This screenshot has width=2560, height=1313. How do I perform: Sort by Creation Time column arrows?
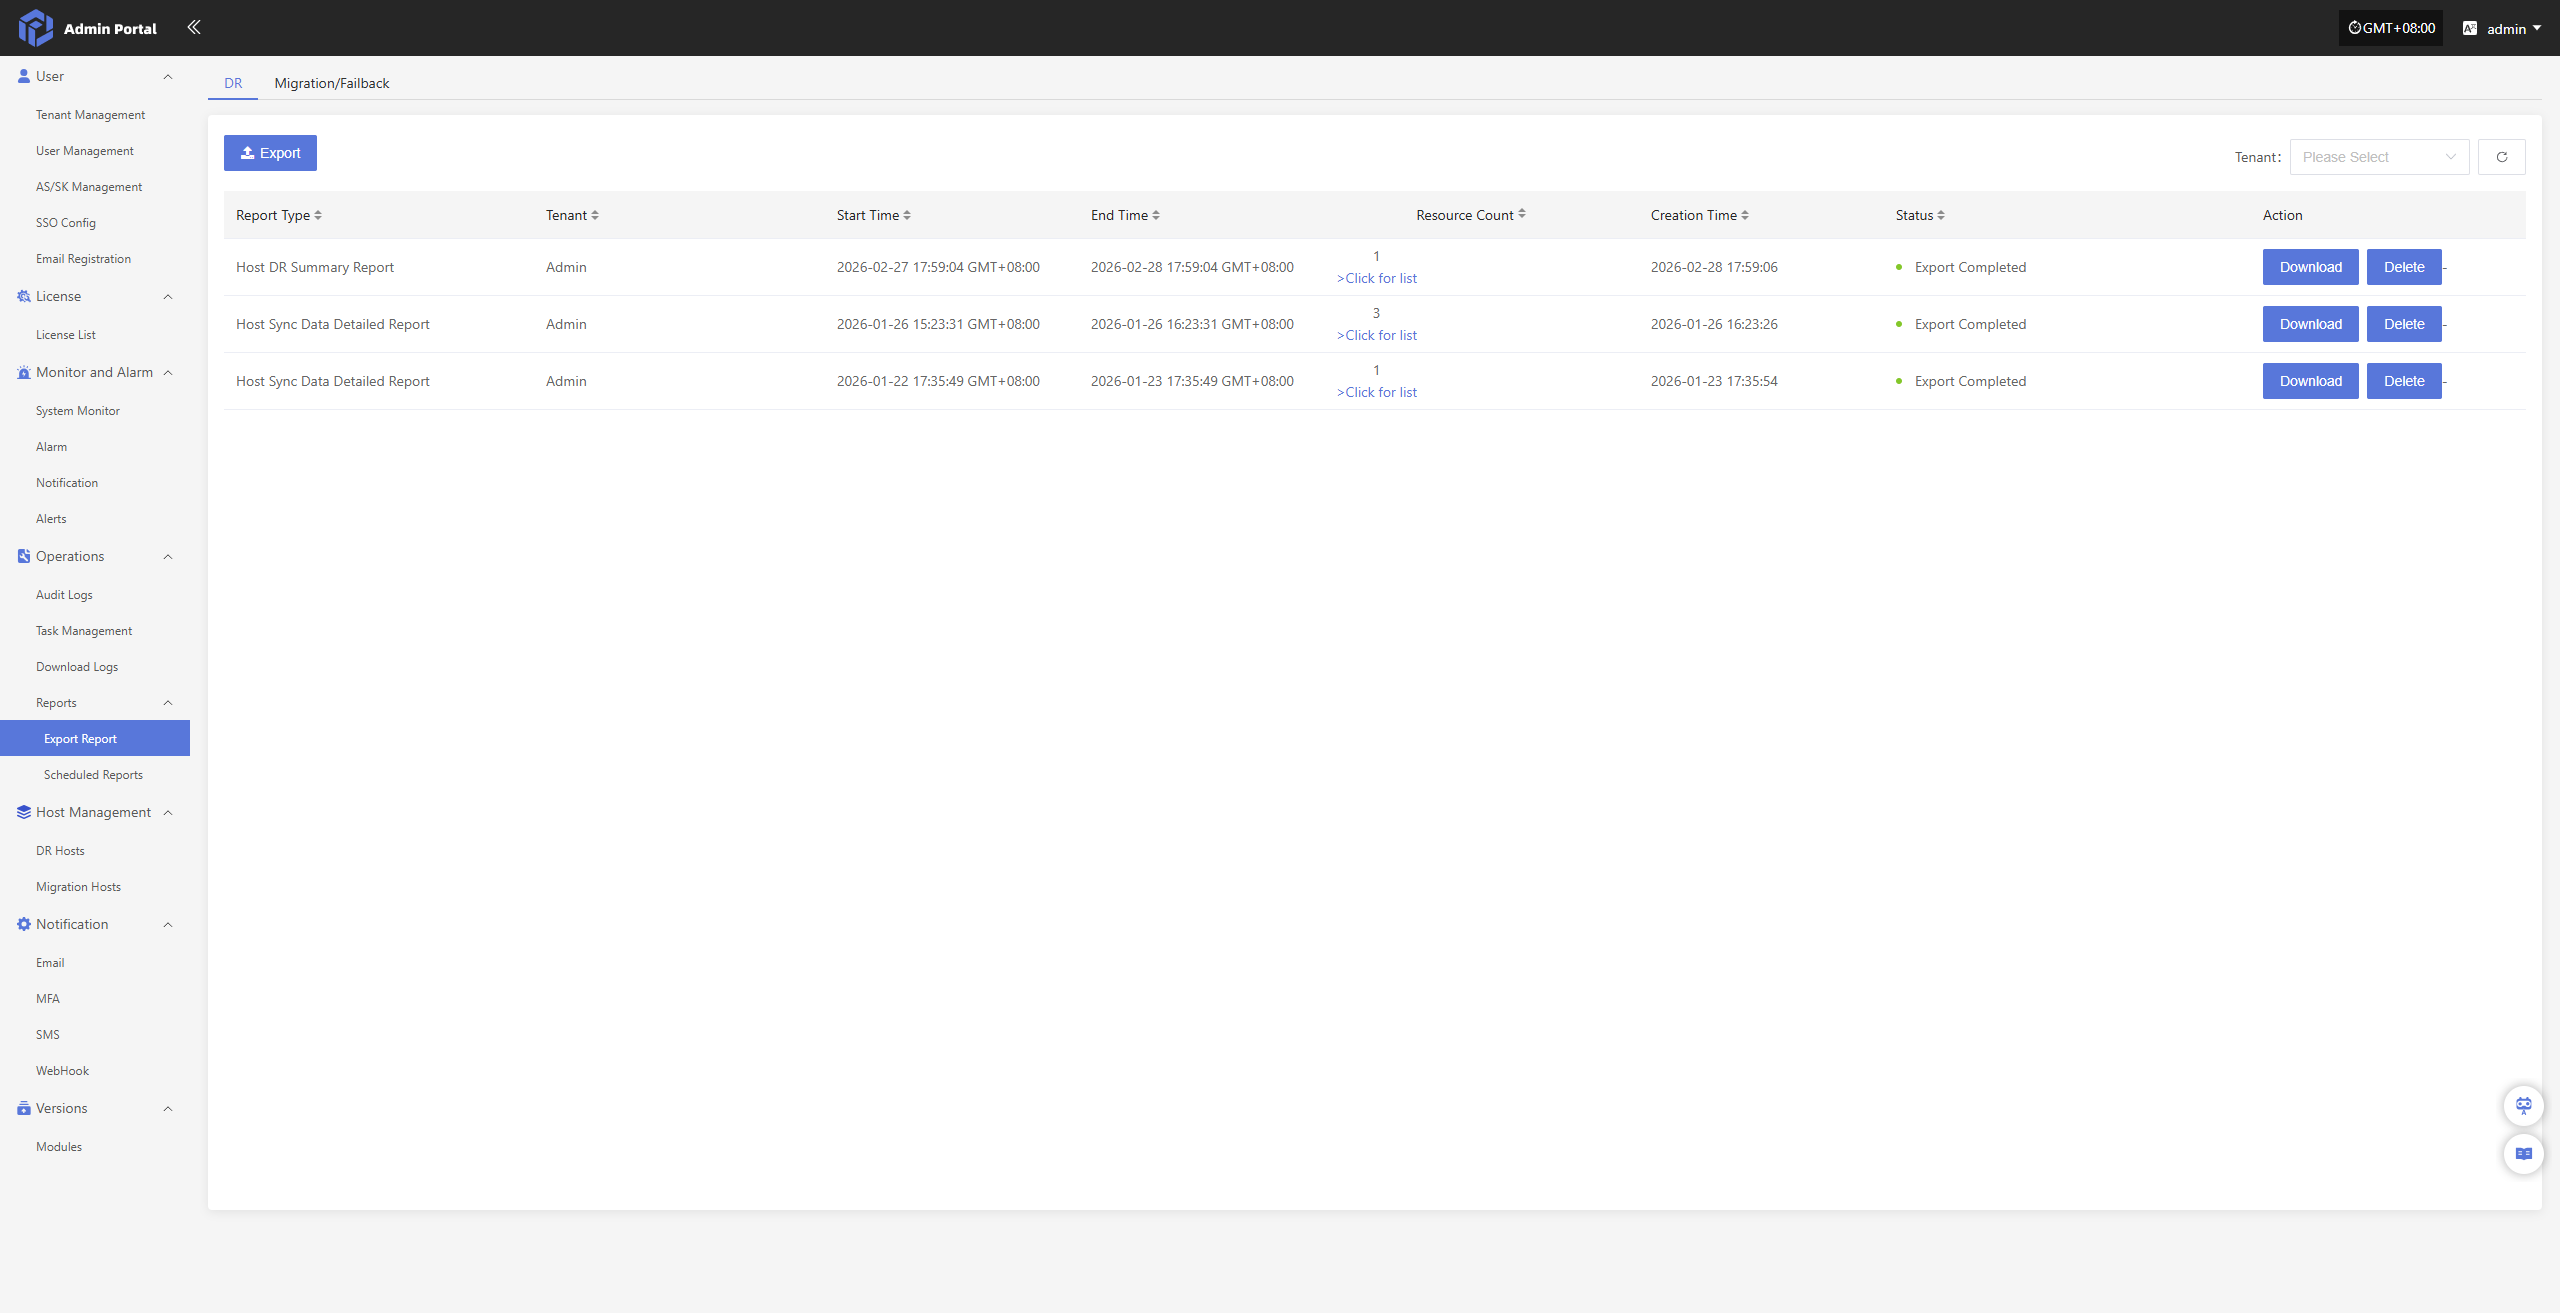1745,215
